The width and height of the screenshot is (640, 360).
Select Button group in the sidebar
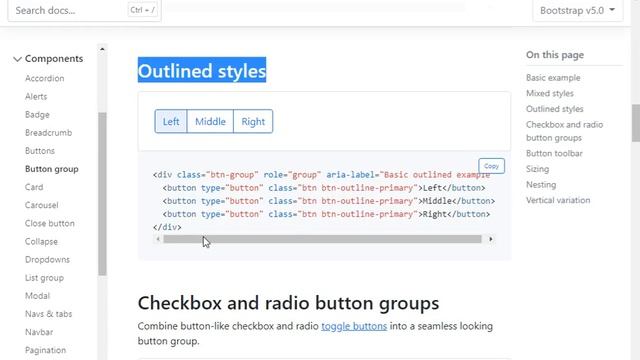coord(51,169)
